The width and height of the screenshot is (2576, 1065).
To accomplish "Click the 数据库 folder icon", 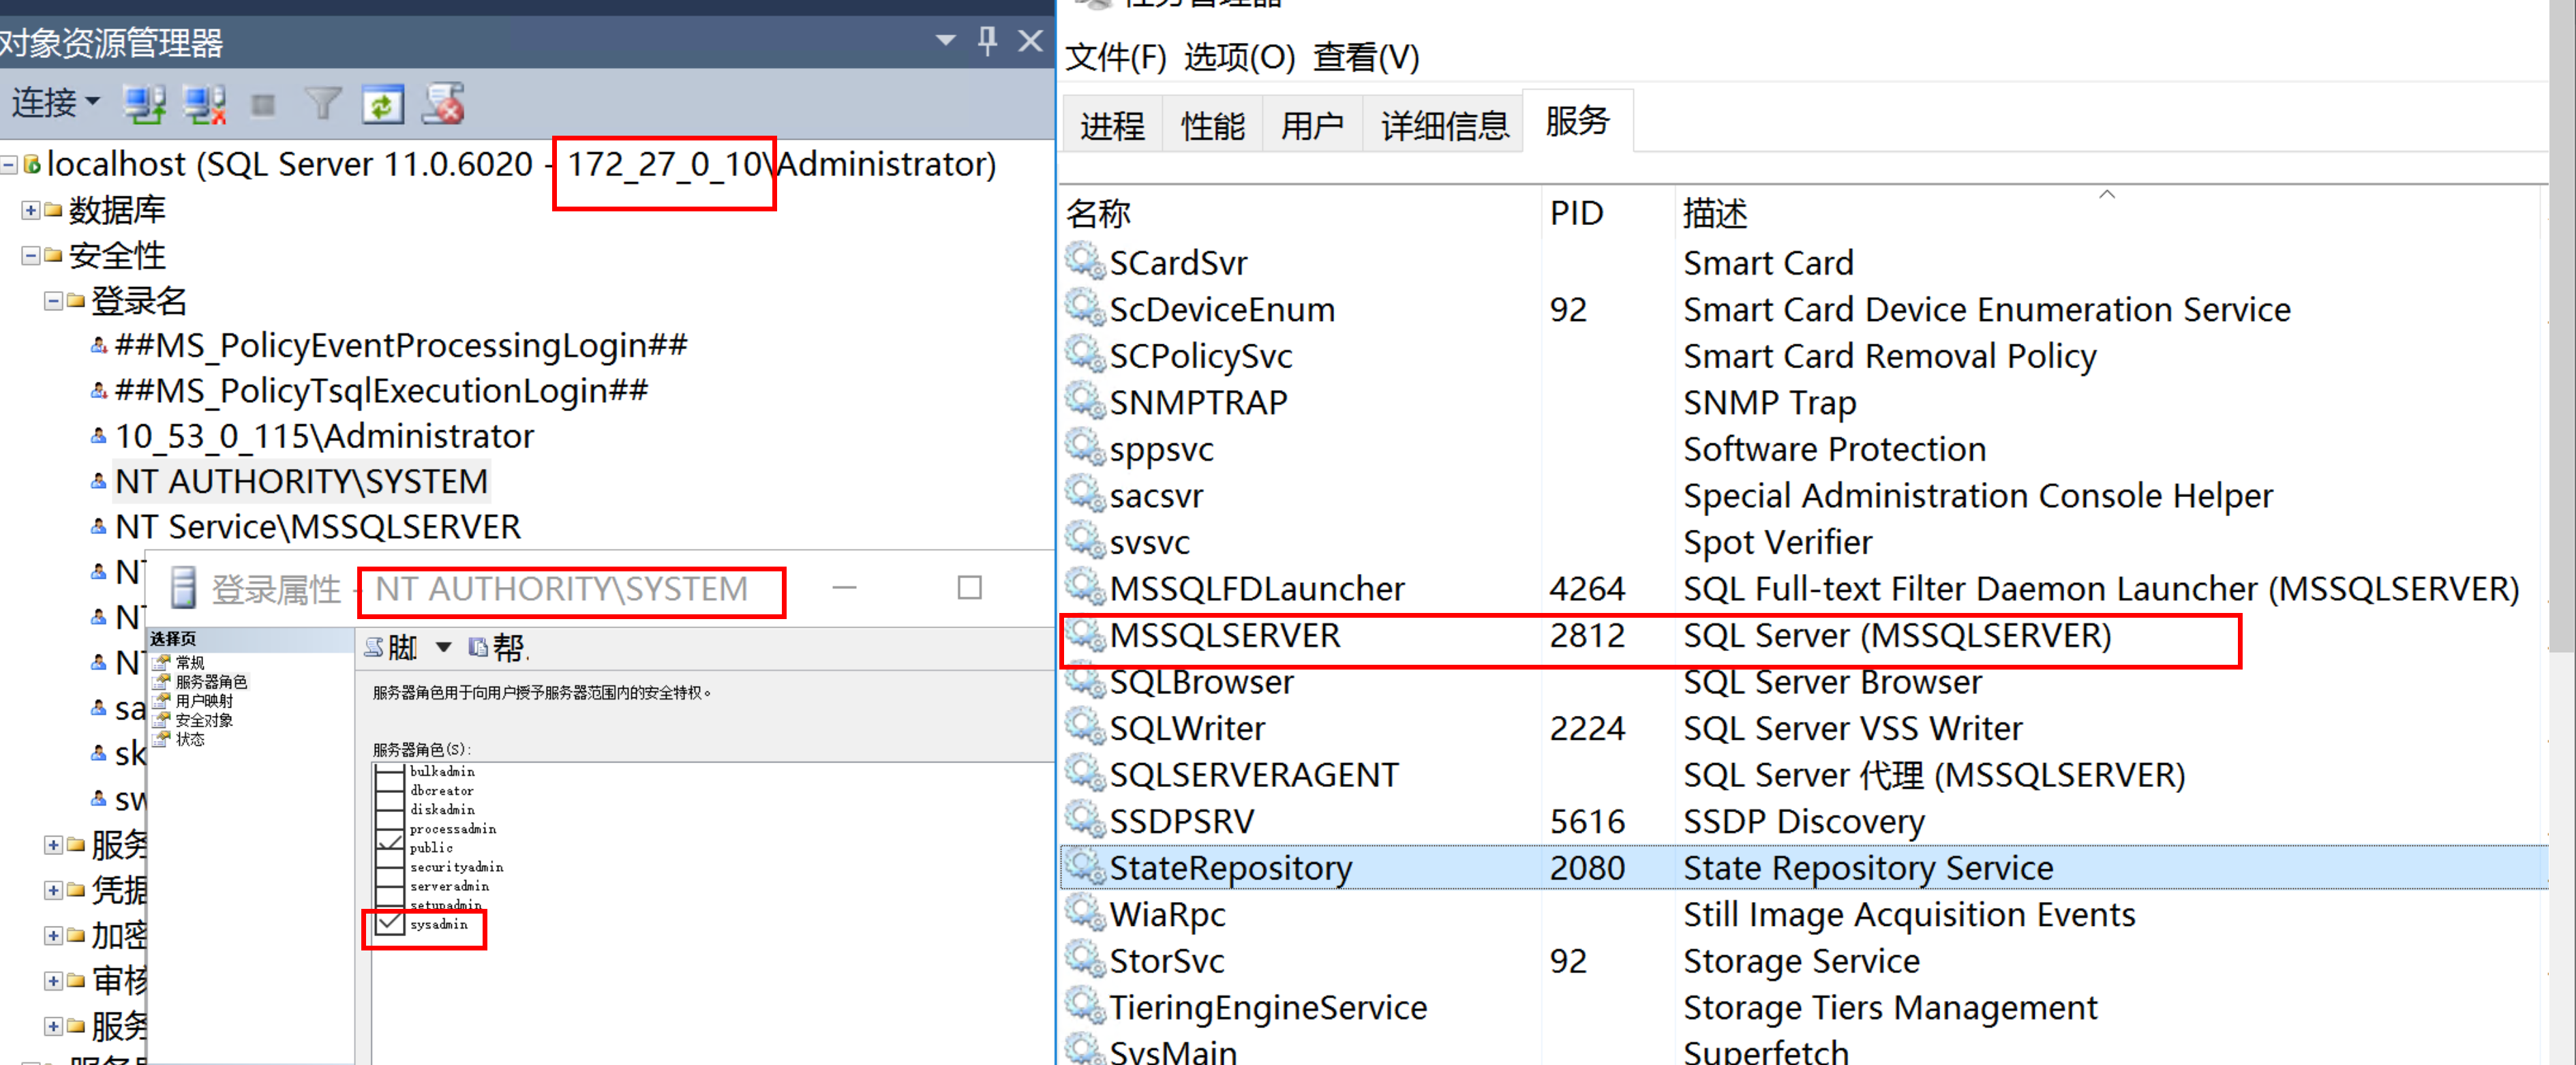I will tap(53, 210).
